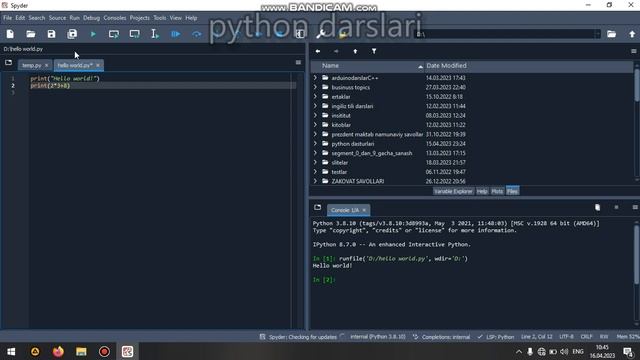640x360 pixels.
Task: Click the Open file toolbar icon
Action: (x=31, y=34)
